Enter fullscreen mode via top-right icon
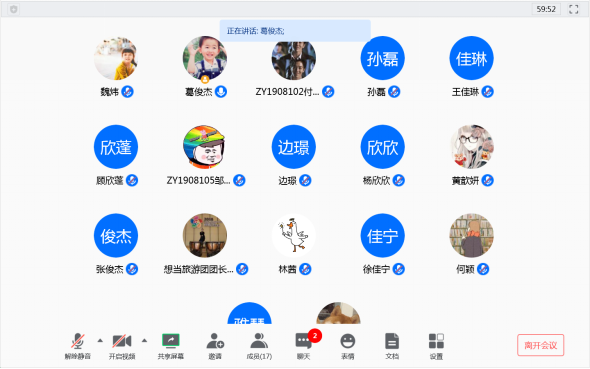The image size is (590, 369). 573,9
